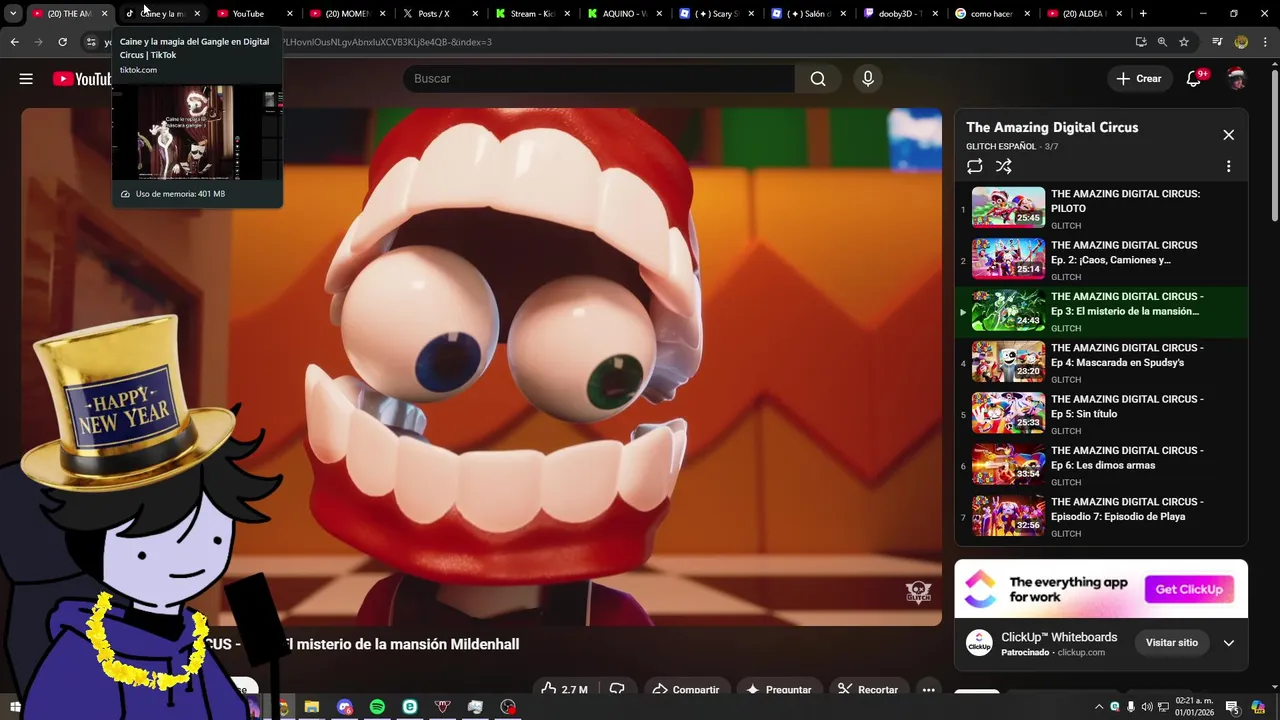Play Ep 6: Les dimos armas thumbnail
This screenshot has width=1280, height=720.
click(1008, 465)
